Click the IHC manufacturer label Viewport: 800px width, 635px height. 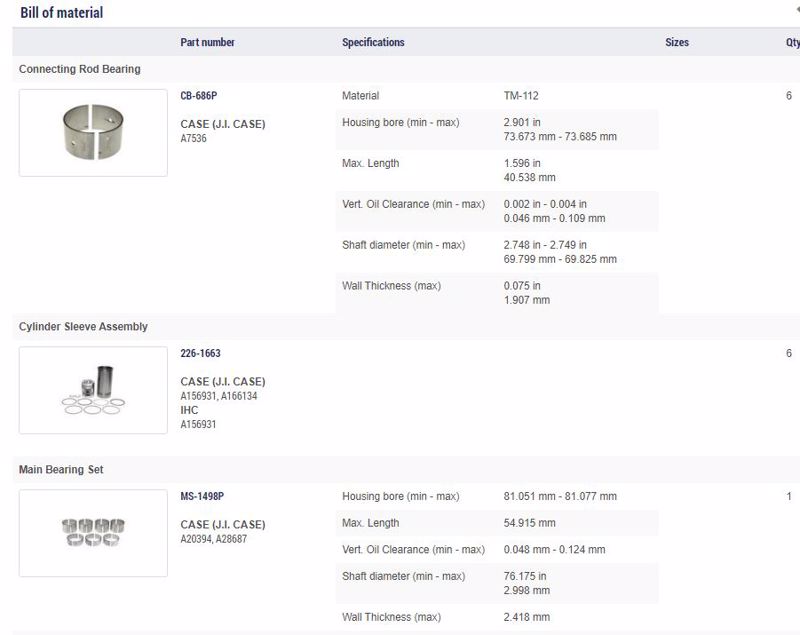(x=189, y=410)
